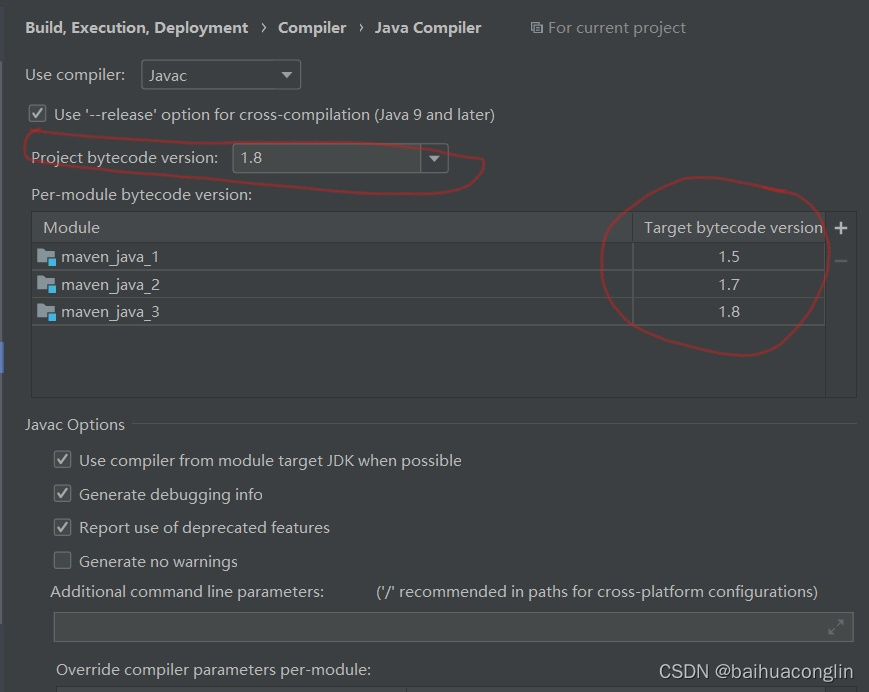Toggle the '--release' cross-compilation checkbox
The width and height of the screenshot is (869, 692).
[x=38, y=114]
